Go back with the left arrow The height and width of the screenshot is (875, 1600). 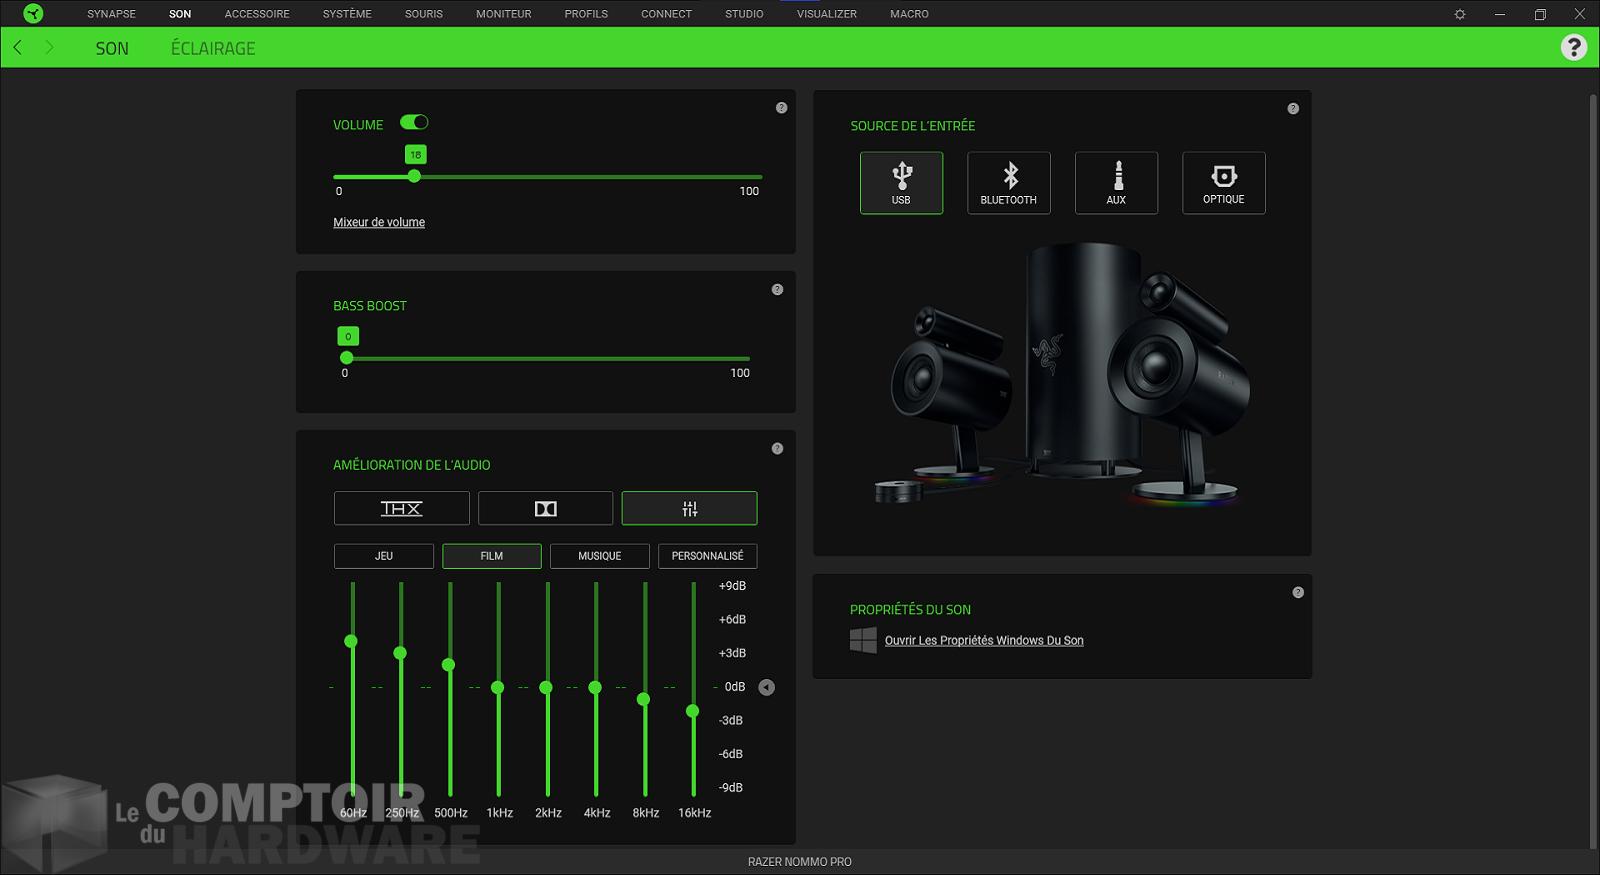[17, 47]
